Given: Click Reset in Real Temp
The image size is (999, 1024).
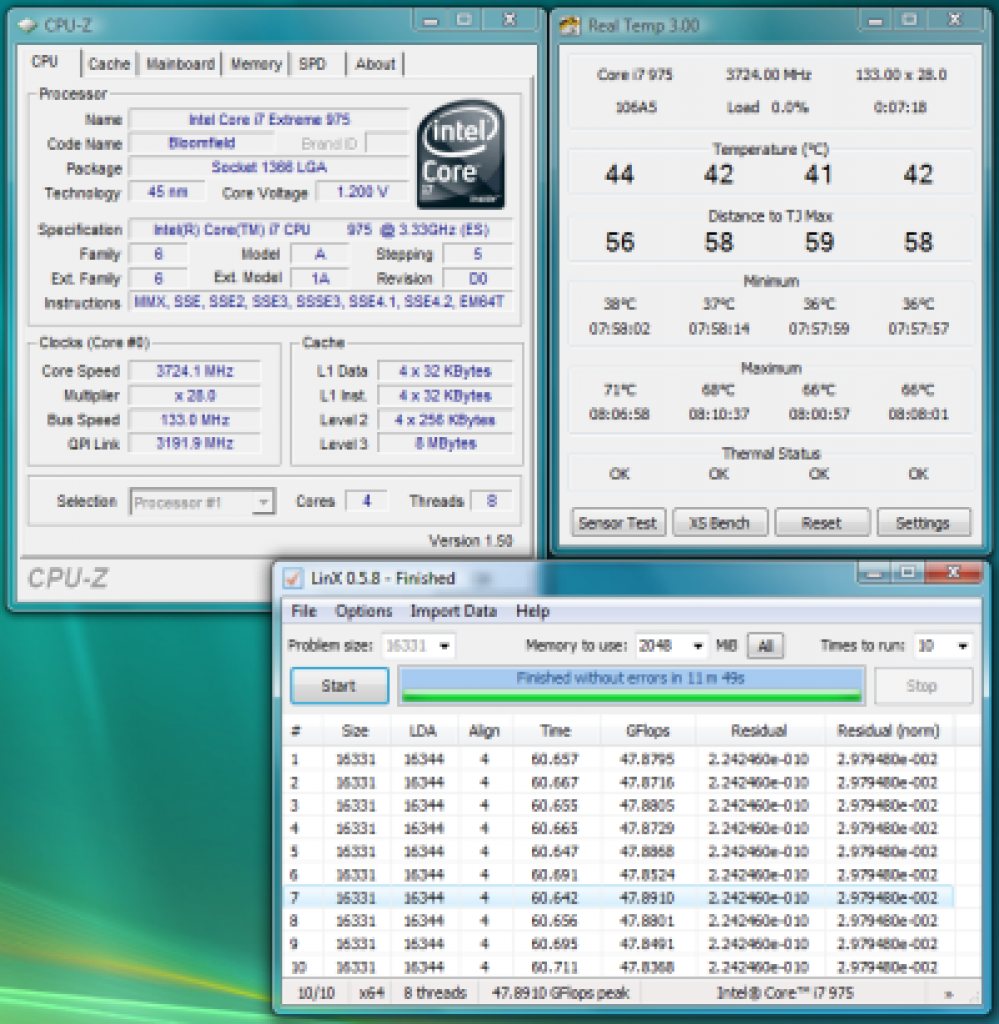Looking at the screenshot, I should tap(821, 523).
